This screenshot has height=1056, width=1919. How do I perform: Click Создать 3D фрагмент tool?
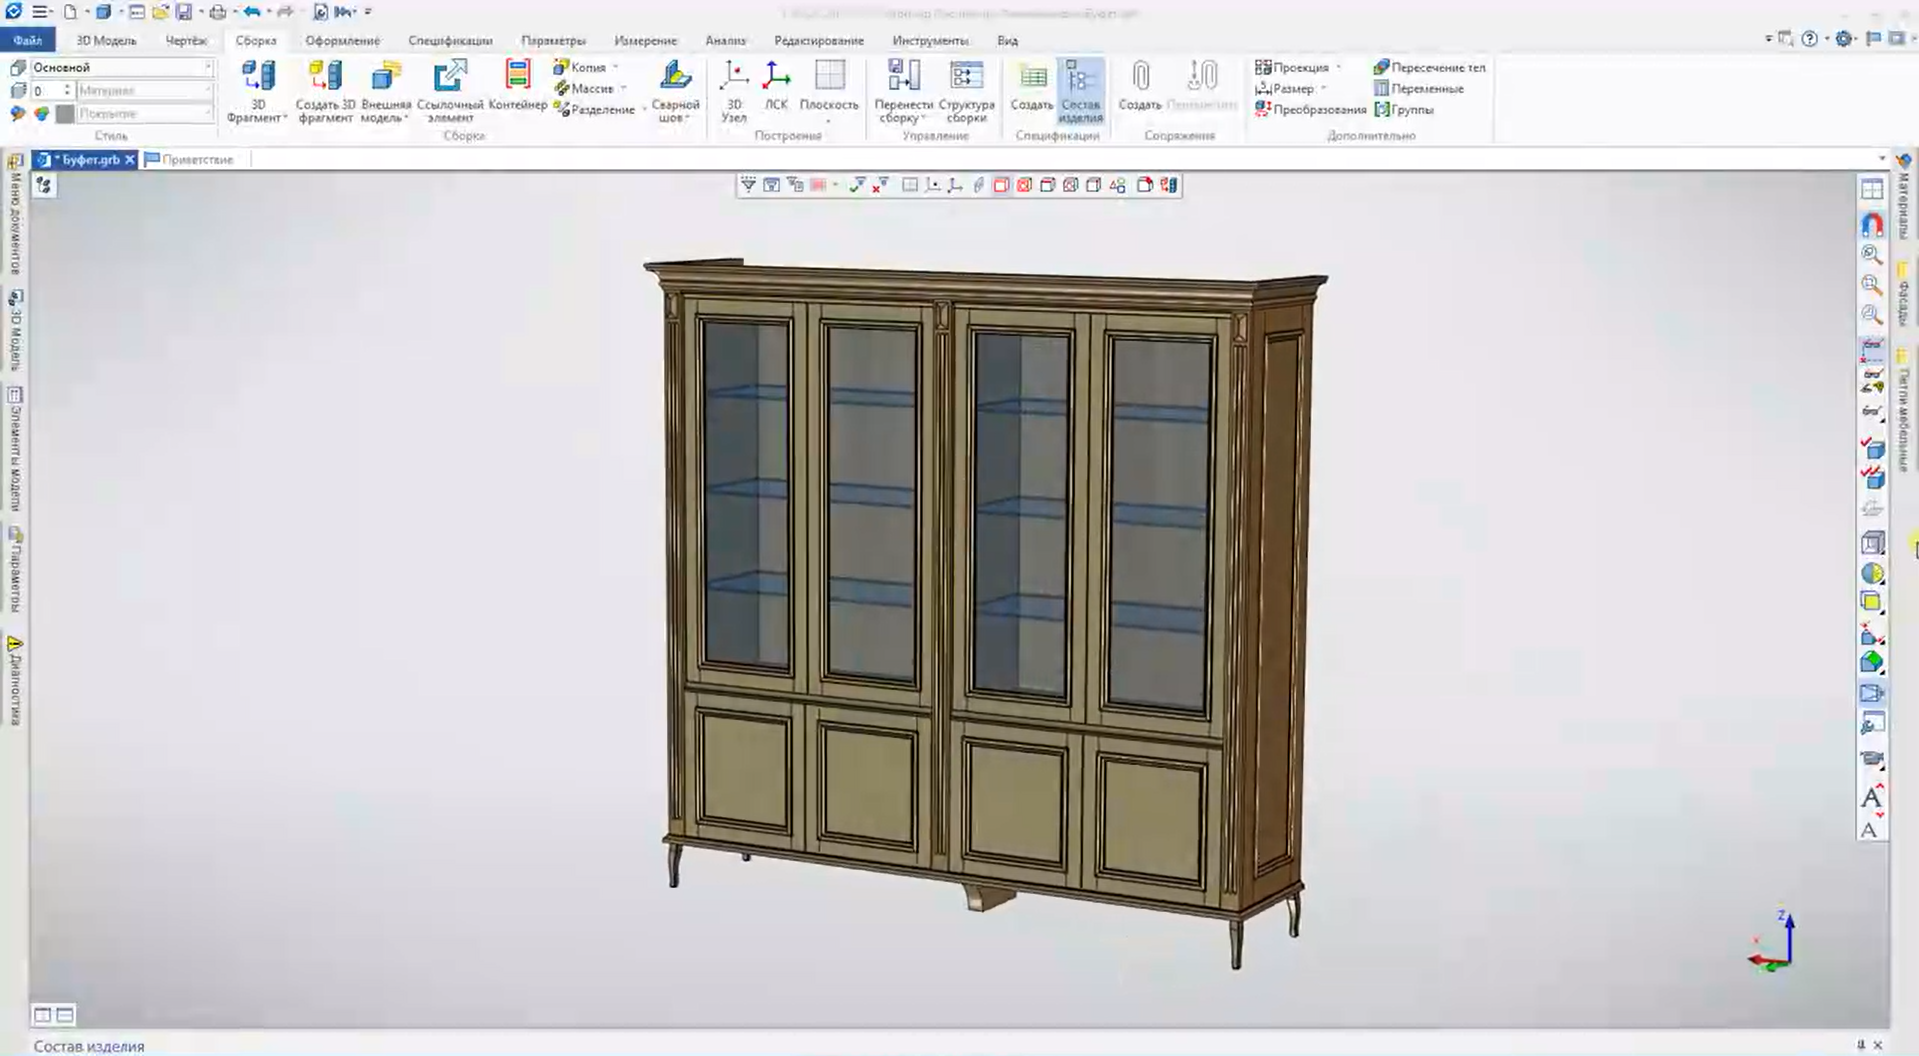(x=325, y=90)
